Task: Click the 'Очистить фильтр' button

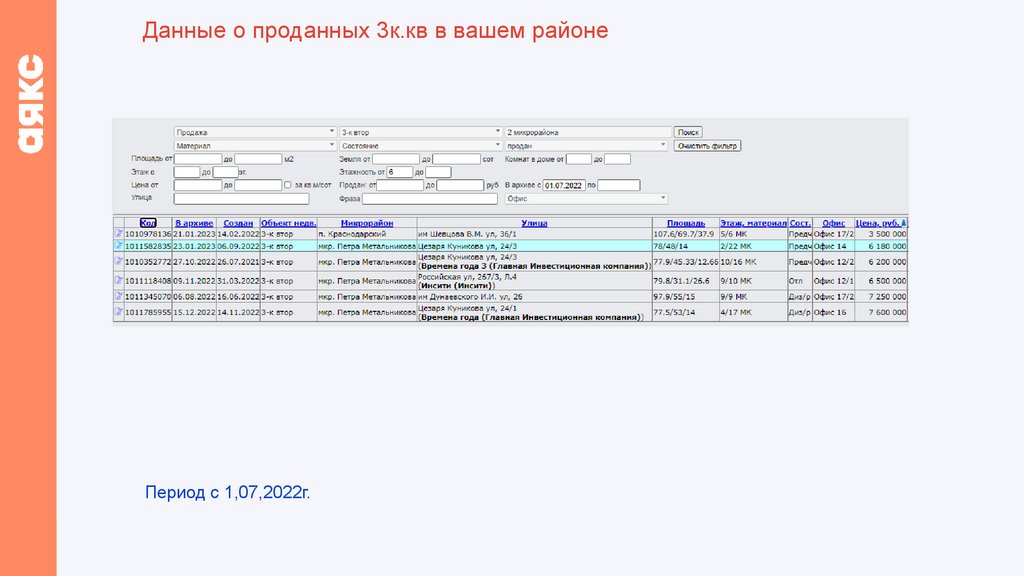Action: tap(707, 146)
